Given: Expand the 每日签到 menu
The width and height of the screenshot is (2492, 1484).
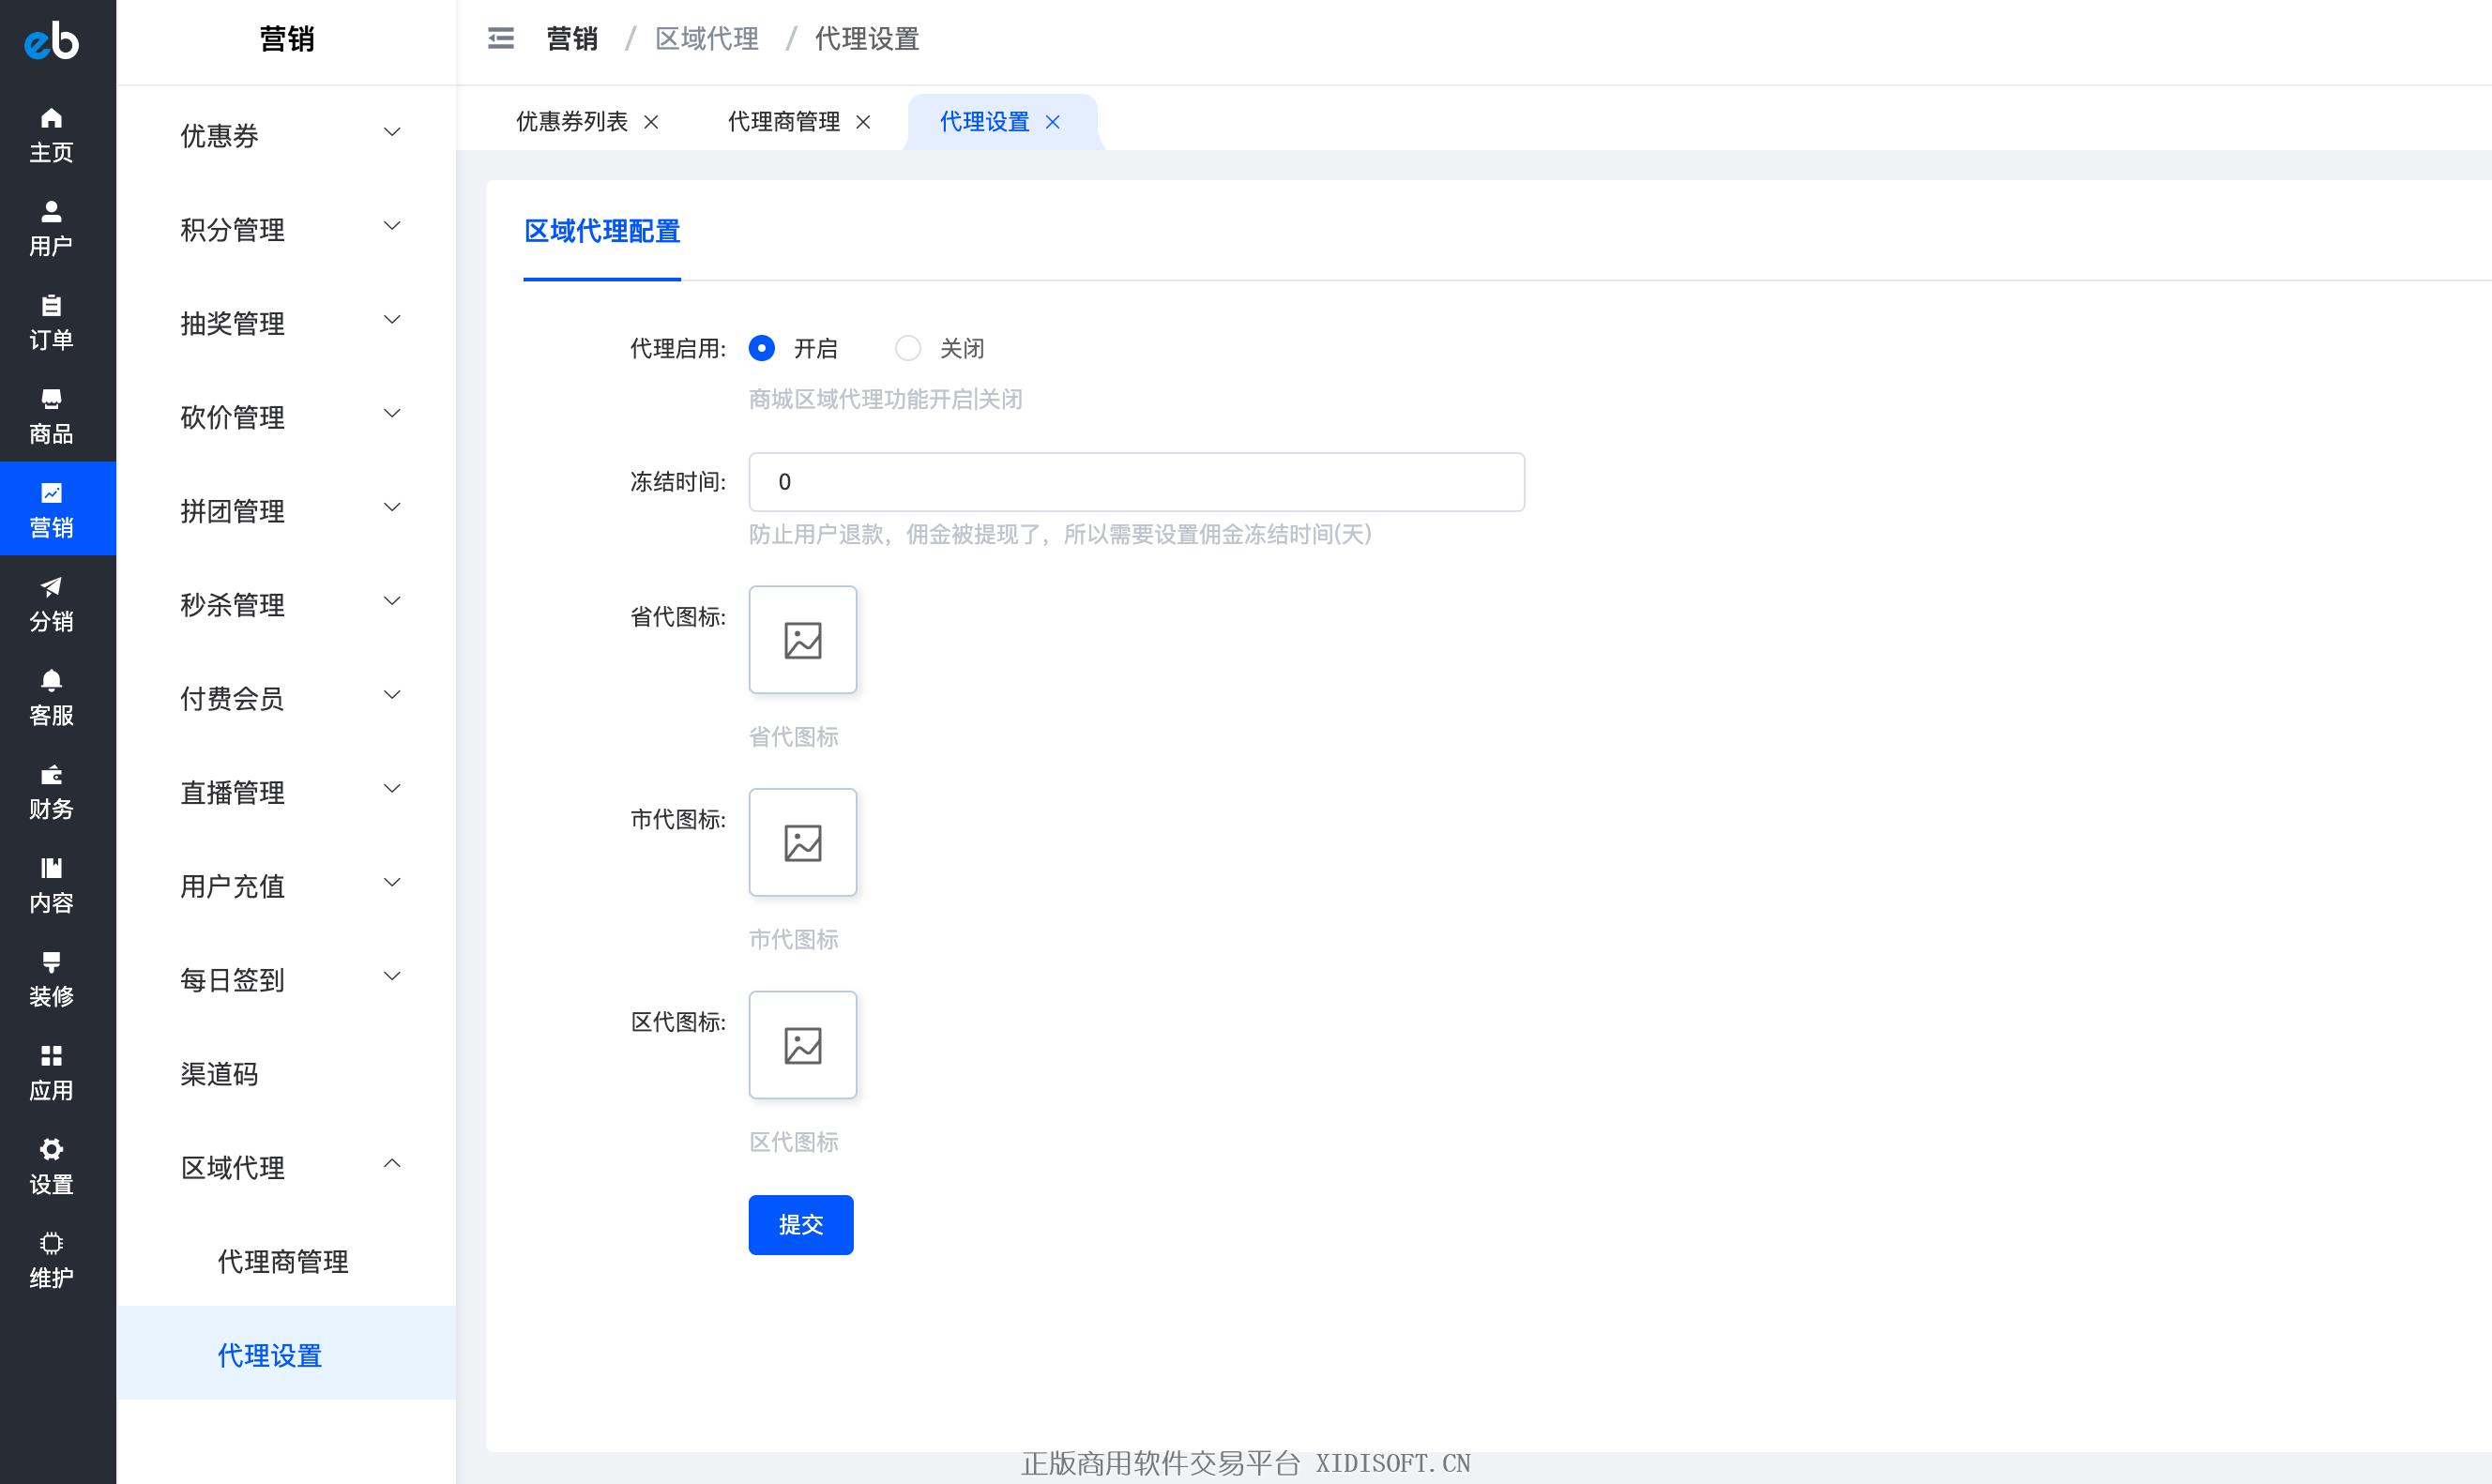Looking at the screenshot, I should pos(286,980).
